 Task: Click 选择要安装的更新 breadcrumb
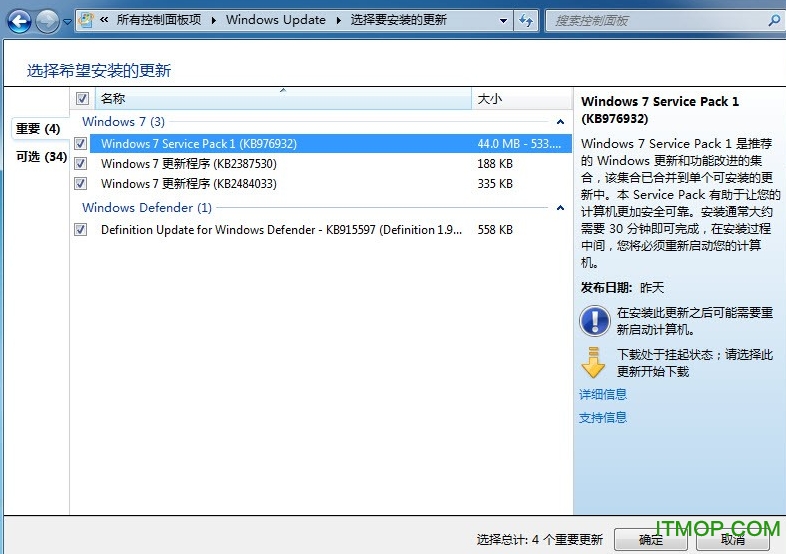[x=399, y=20]
